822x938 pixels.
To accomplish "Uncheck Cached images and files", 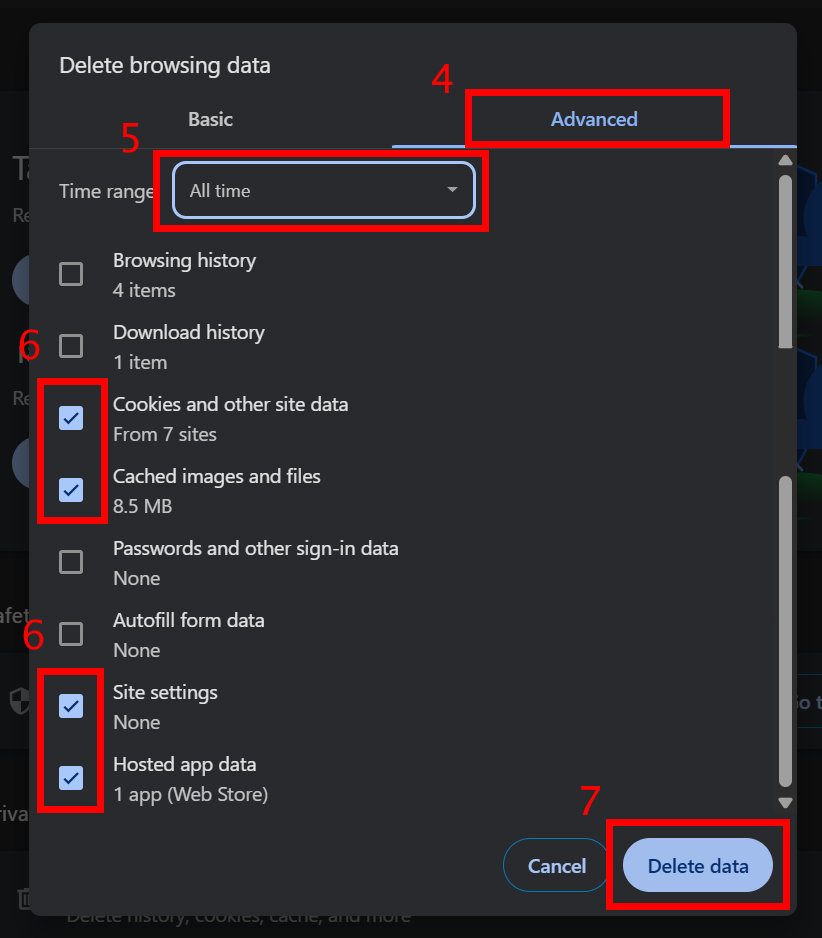I will coord(71,490).
